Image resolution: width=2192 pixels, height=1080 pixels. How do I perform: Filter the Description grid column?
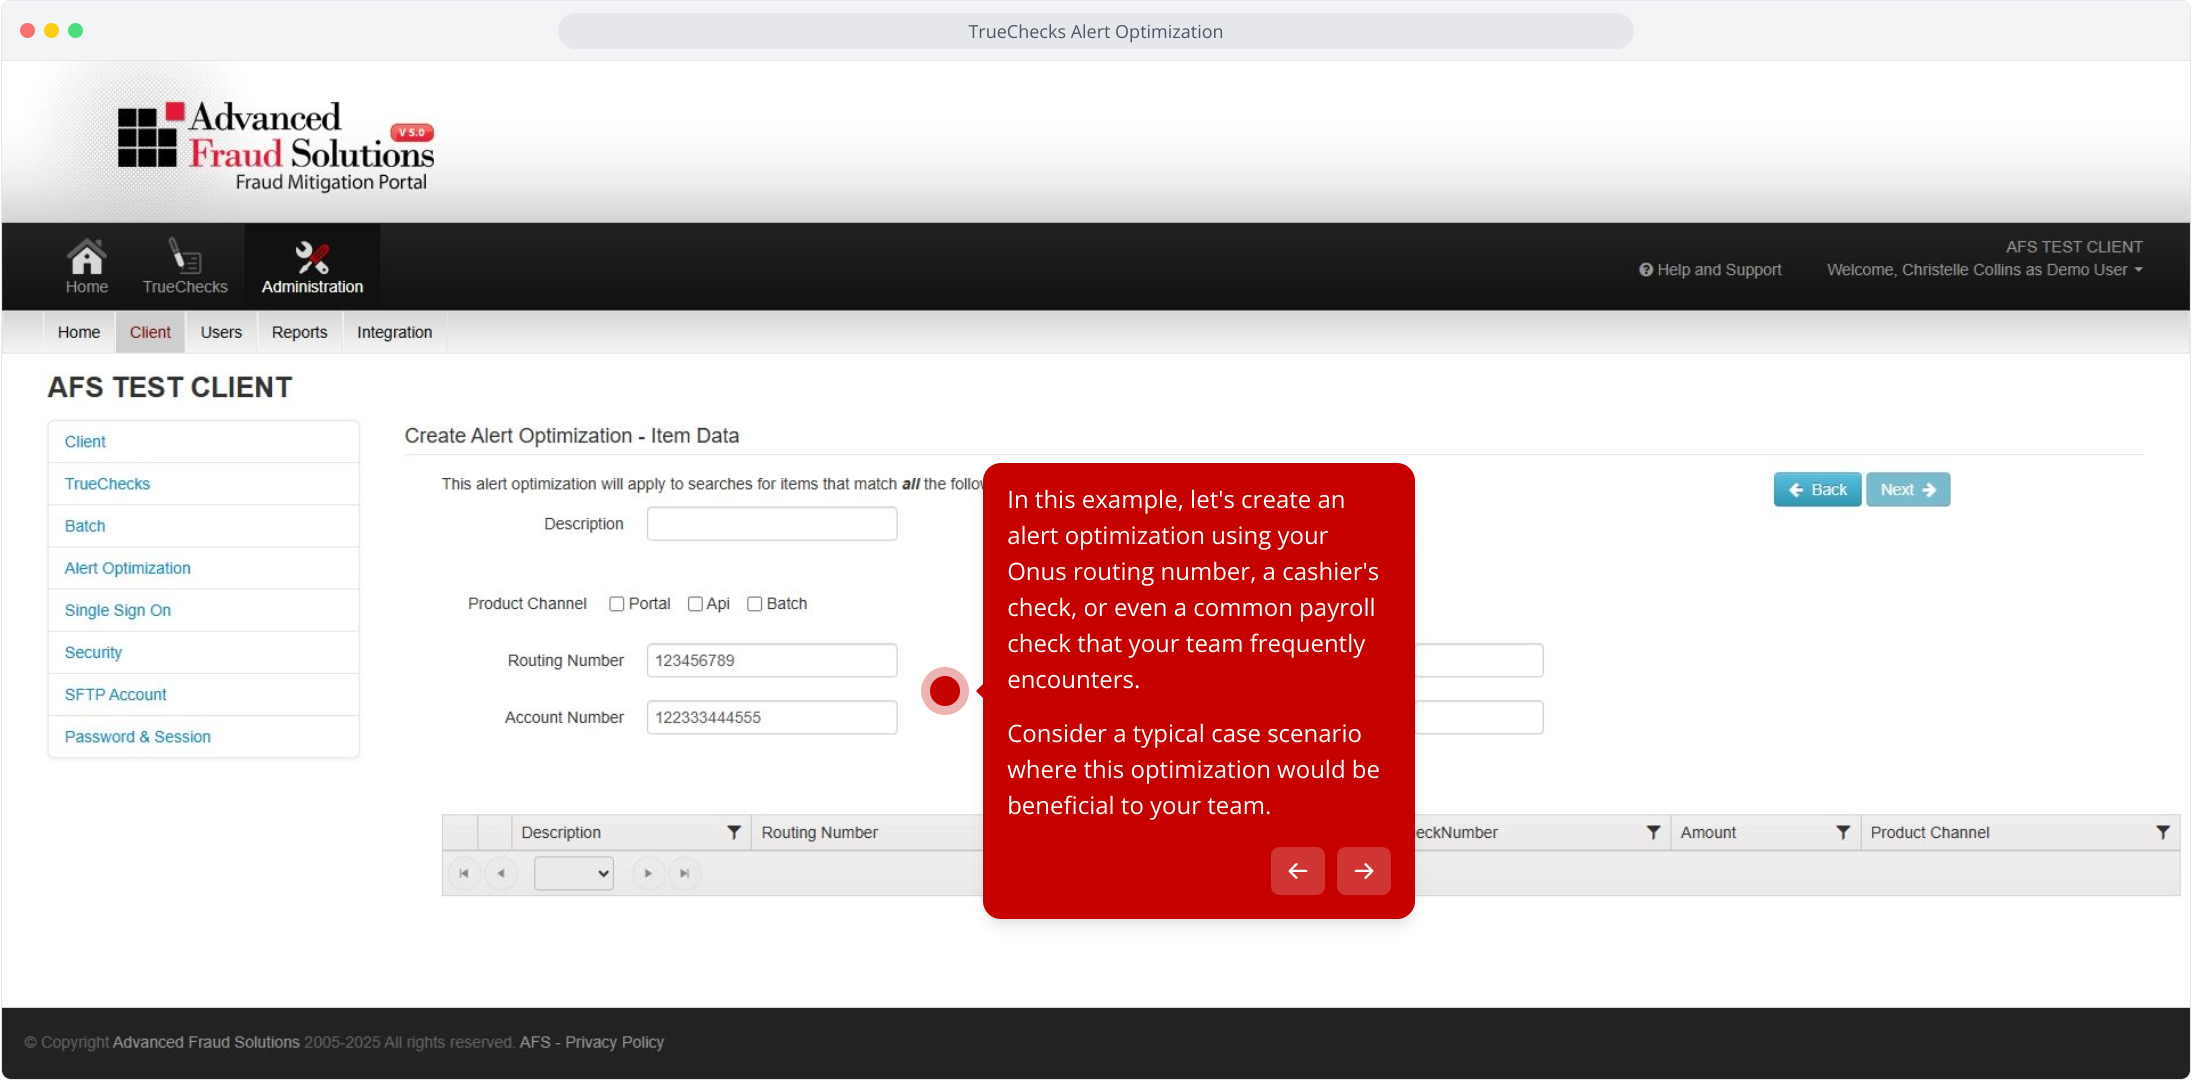point(734,832)
